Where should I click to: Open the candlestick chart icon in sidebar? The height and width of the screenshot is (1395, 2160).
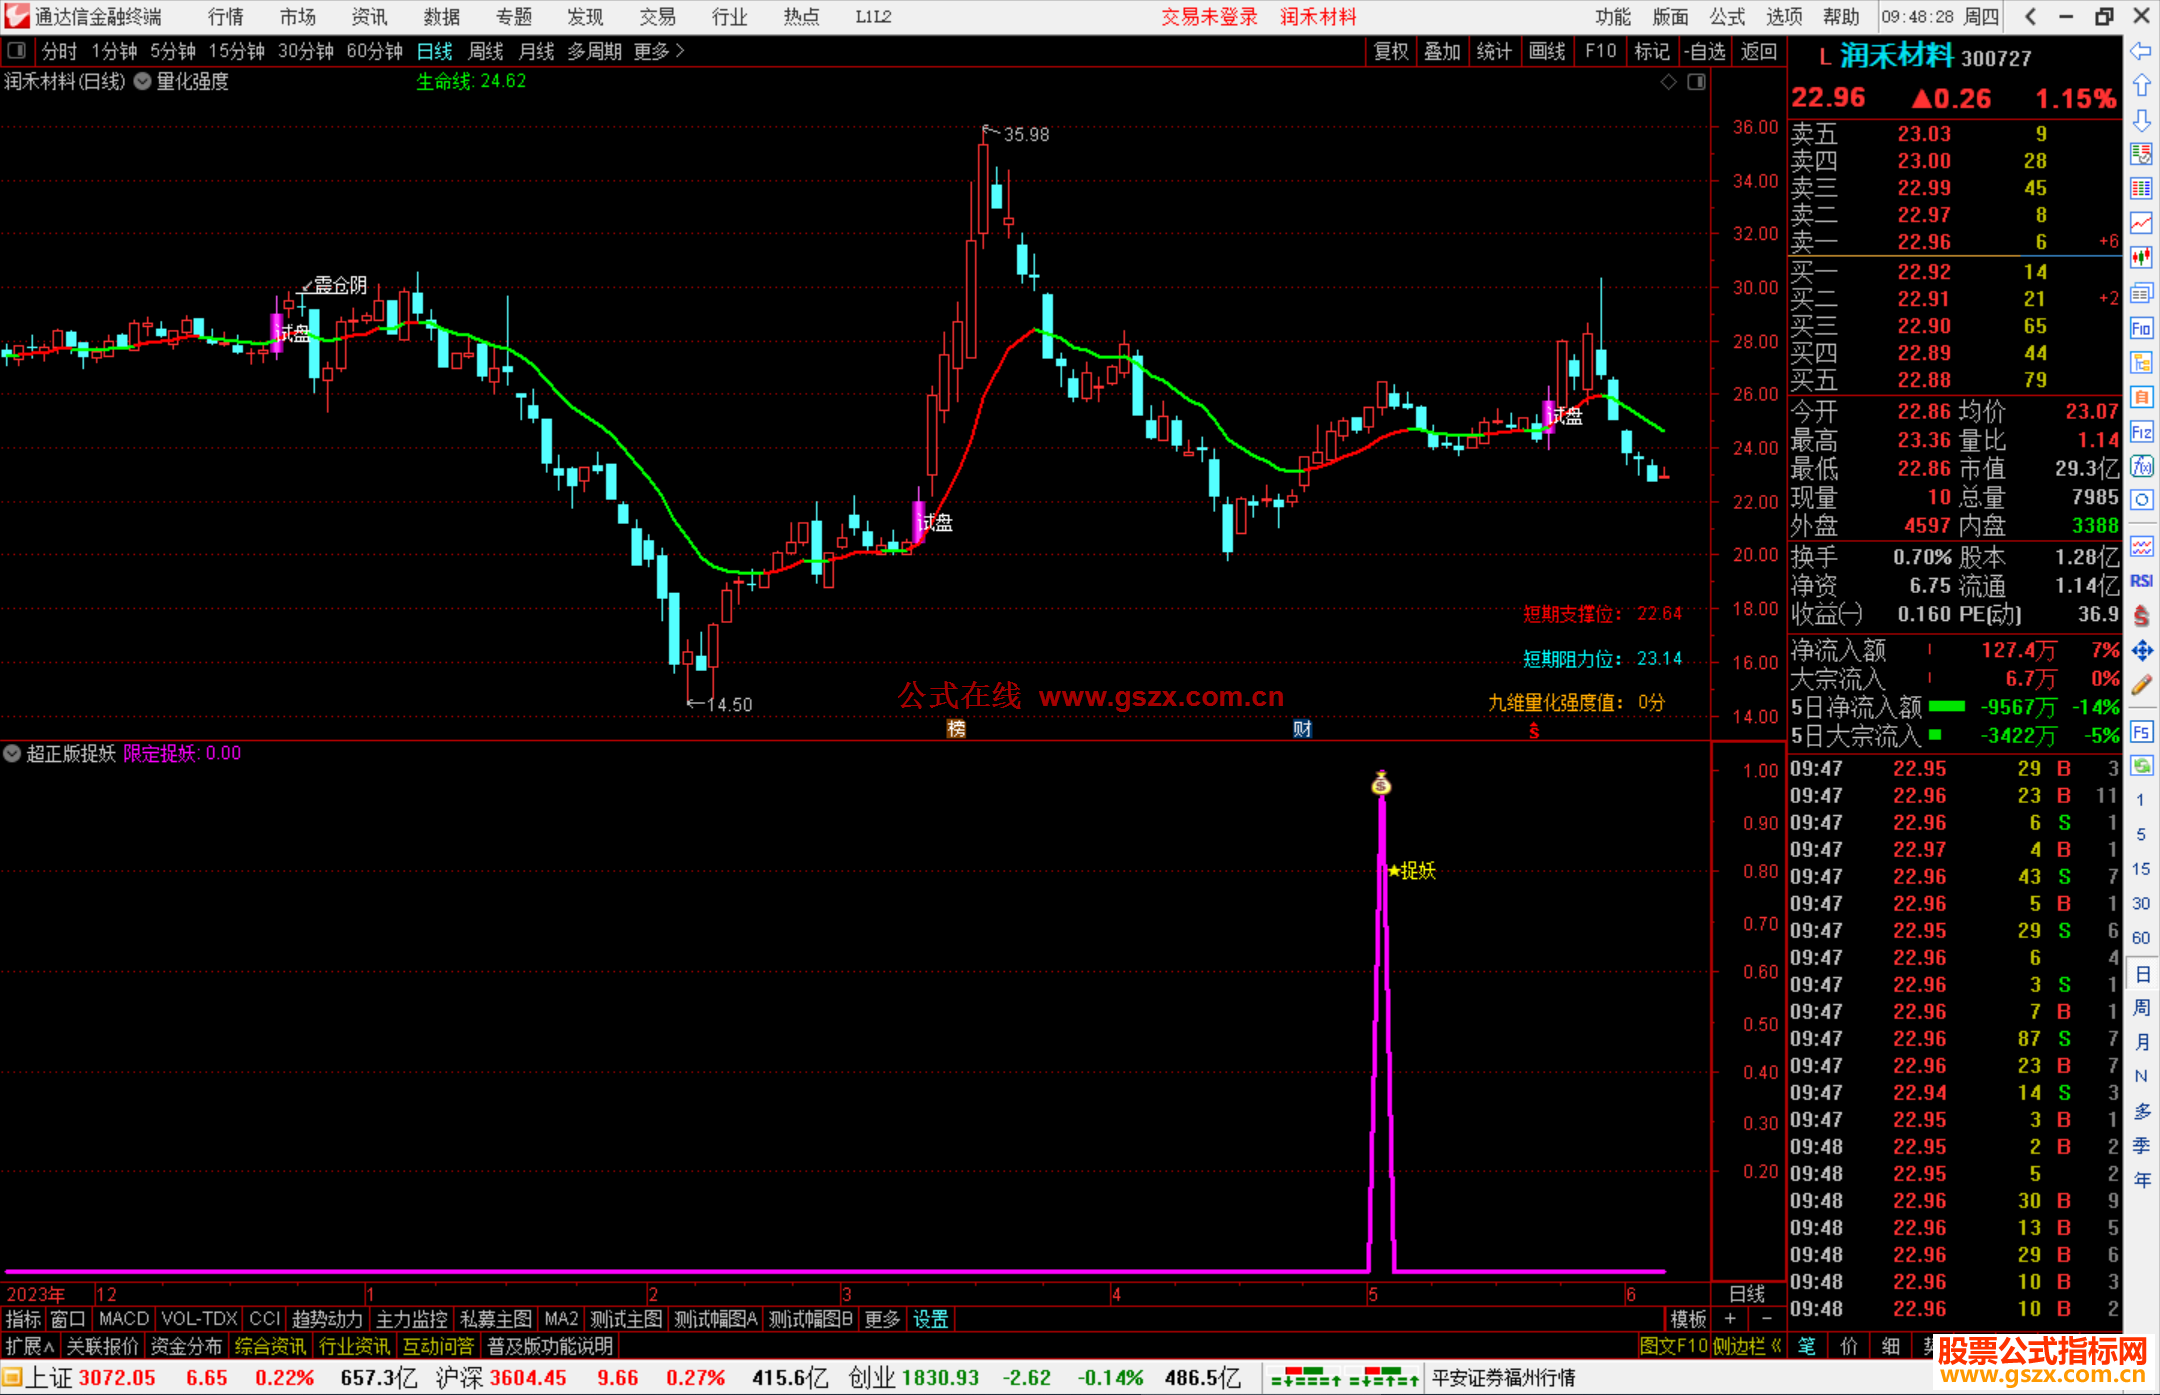coord(2141,258)
